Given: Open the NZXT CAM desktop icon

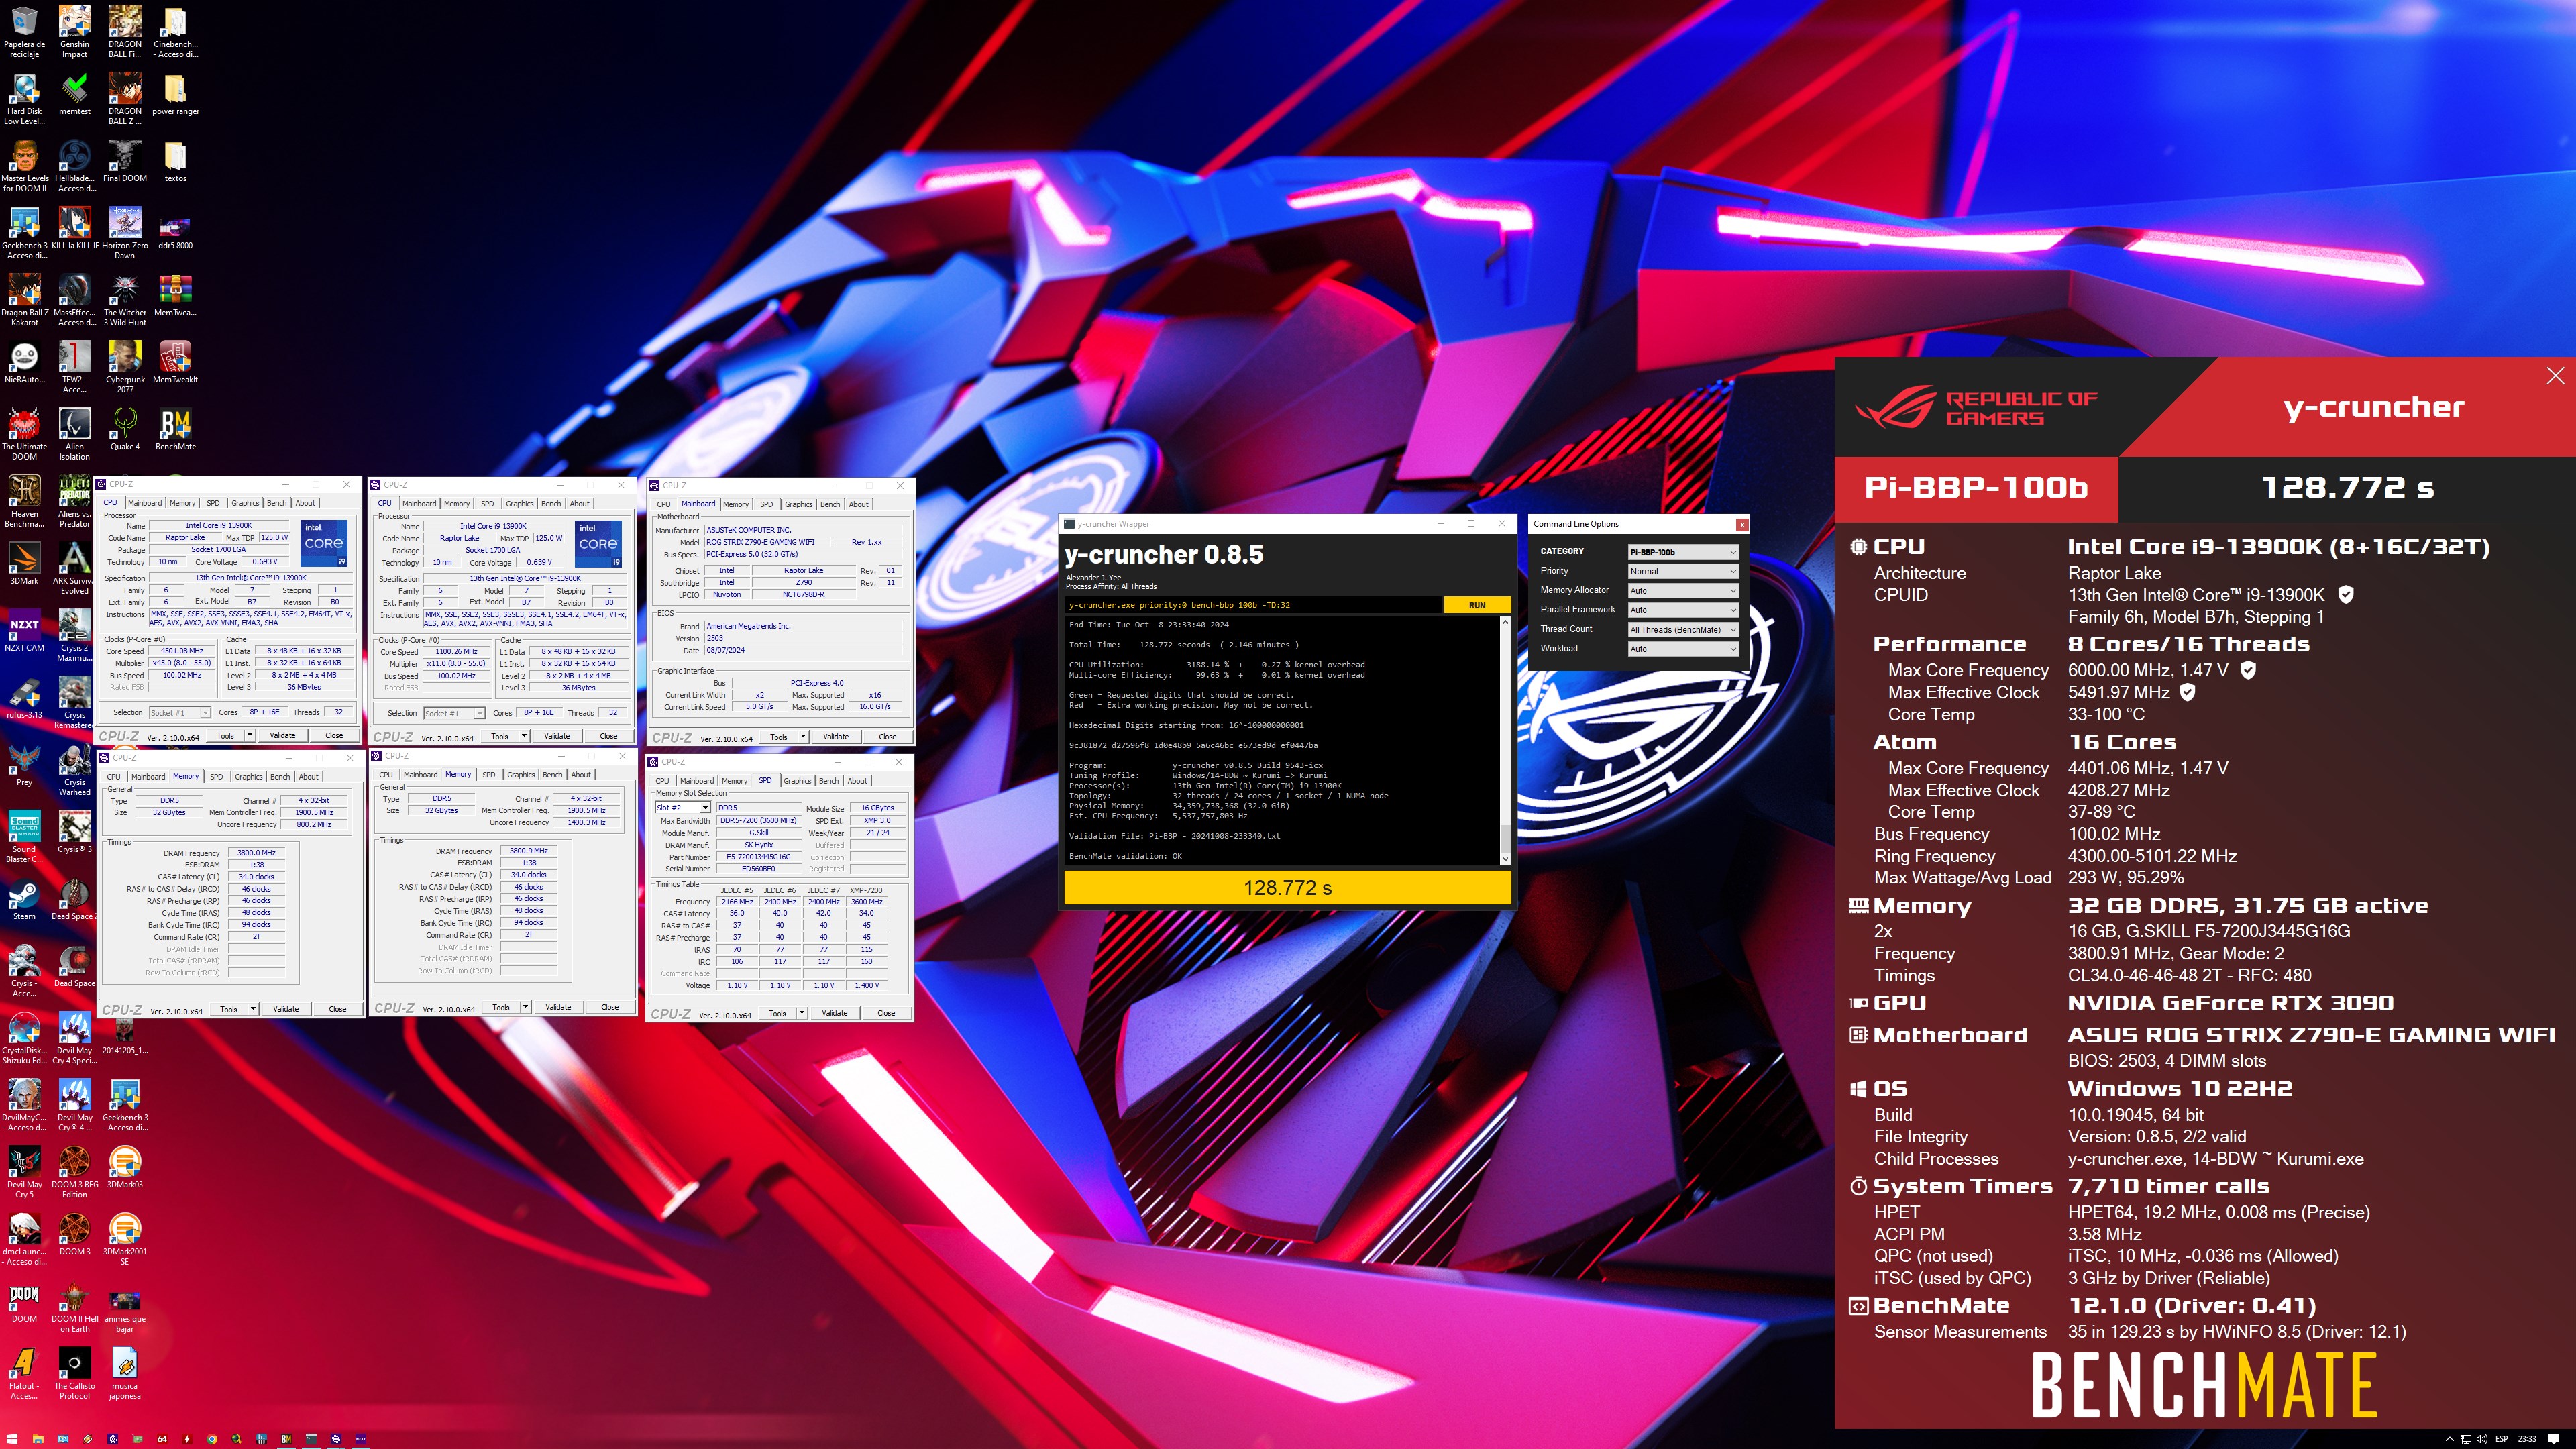Looking at the screenshot, I should 24,630.
